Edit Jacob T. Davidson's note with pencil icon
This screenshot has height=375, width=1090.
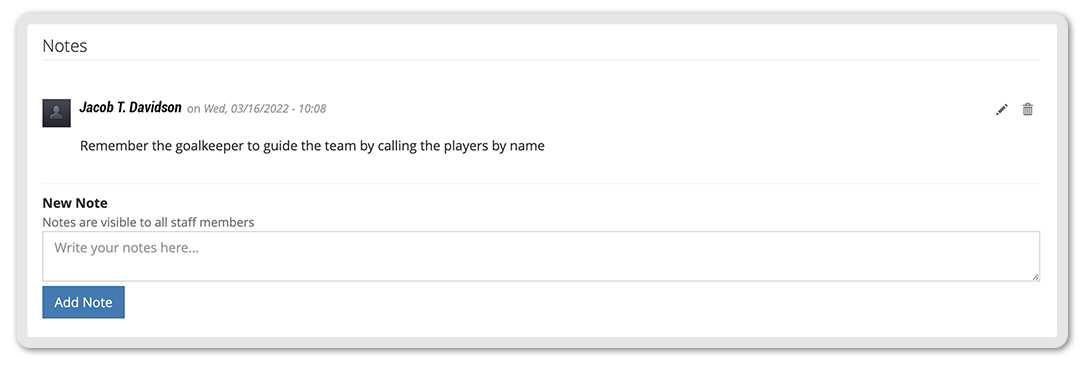(1001, 109)
